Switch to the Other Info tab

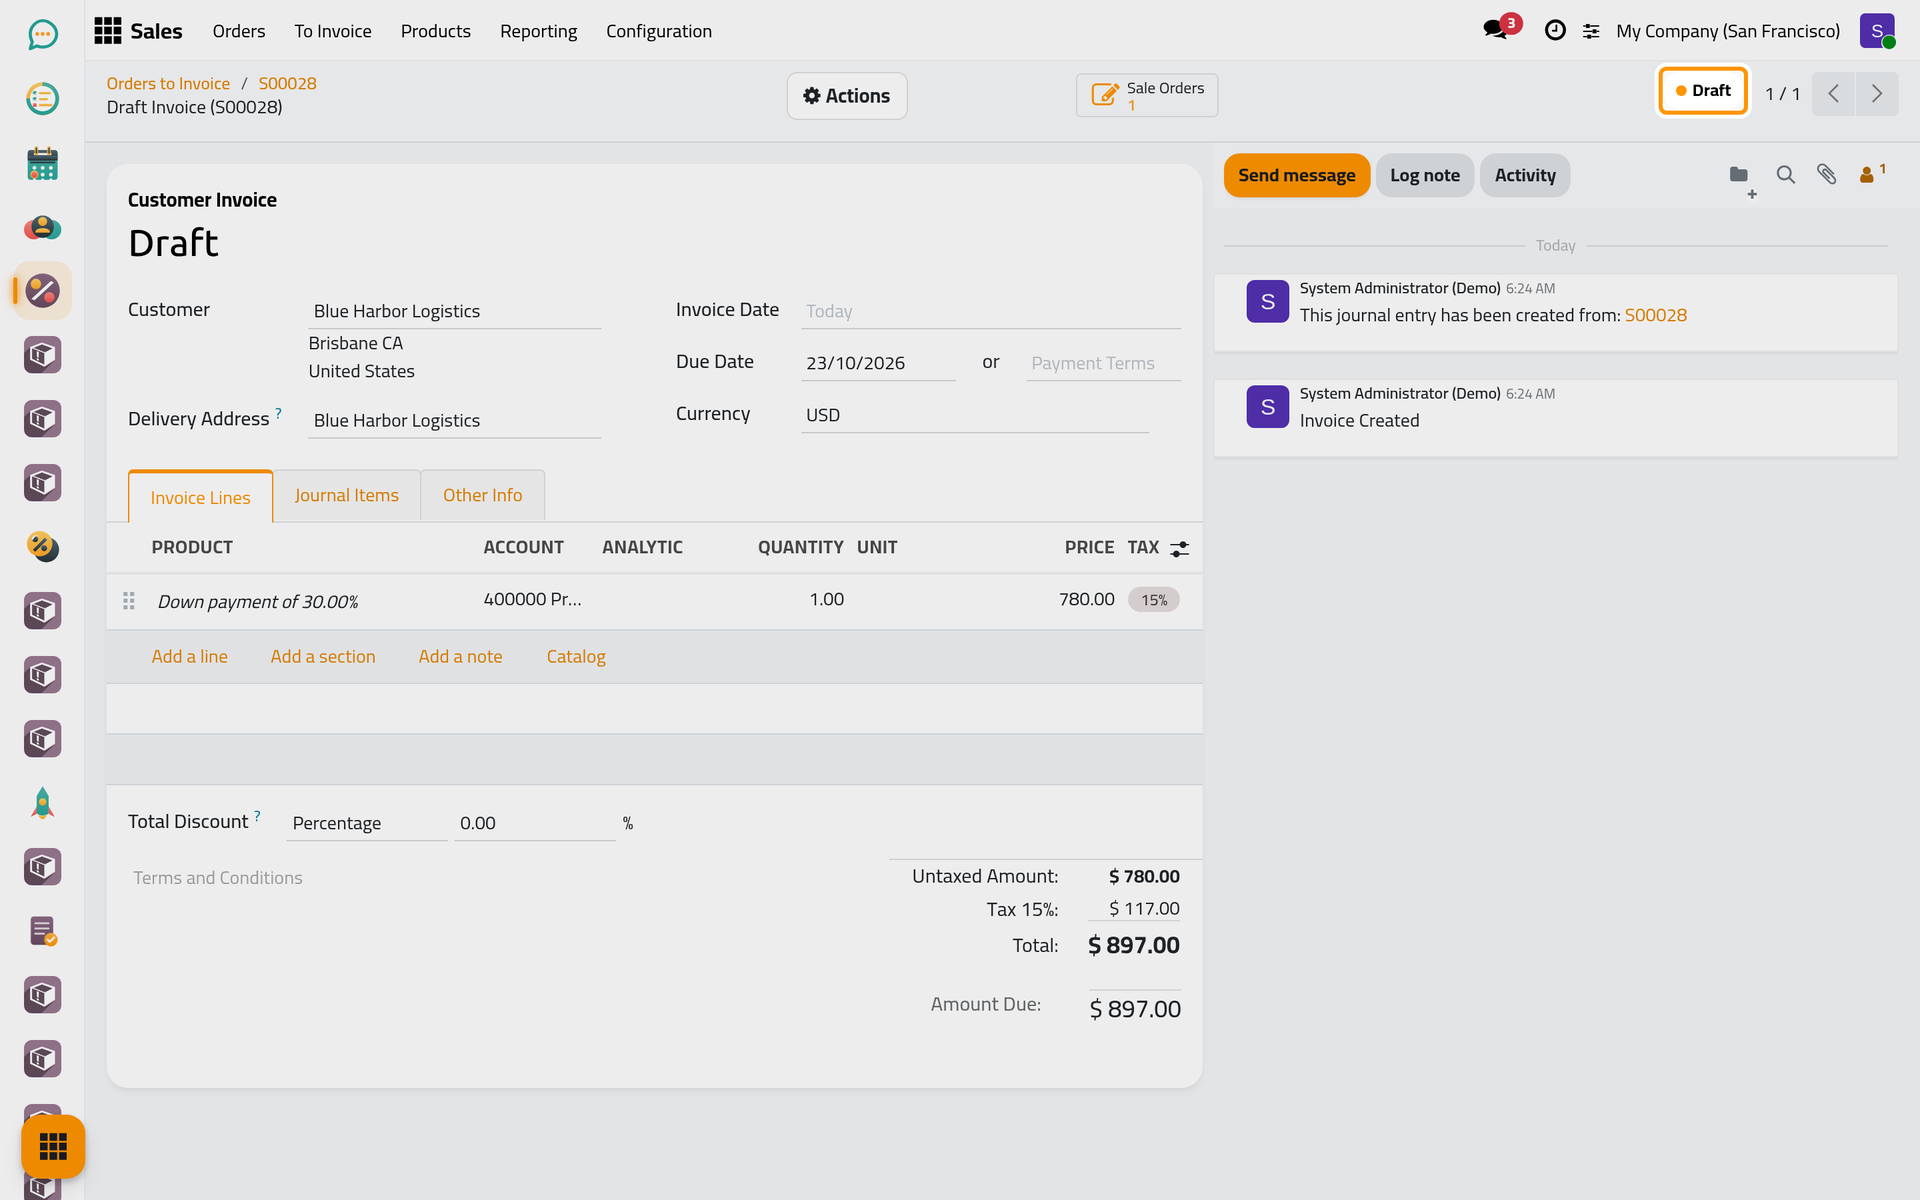pos(483,495)
